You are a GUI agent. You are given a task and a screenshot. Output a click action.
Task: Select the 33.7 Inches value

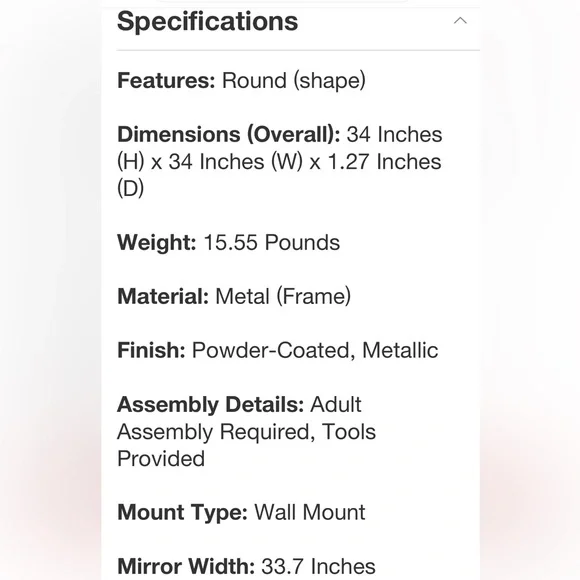tap(318, 566)
